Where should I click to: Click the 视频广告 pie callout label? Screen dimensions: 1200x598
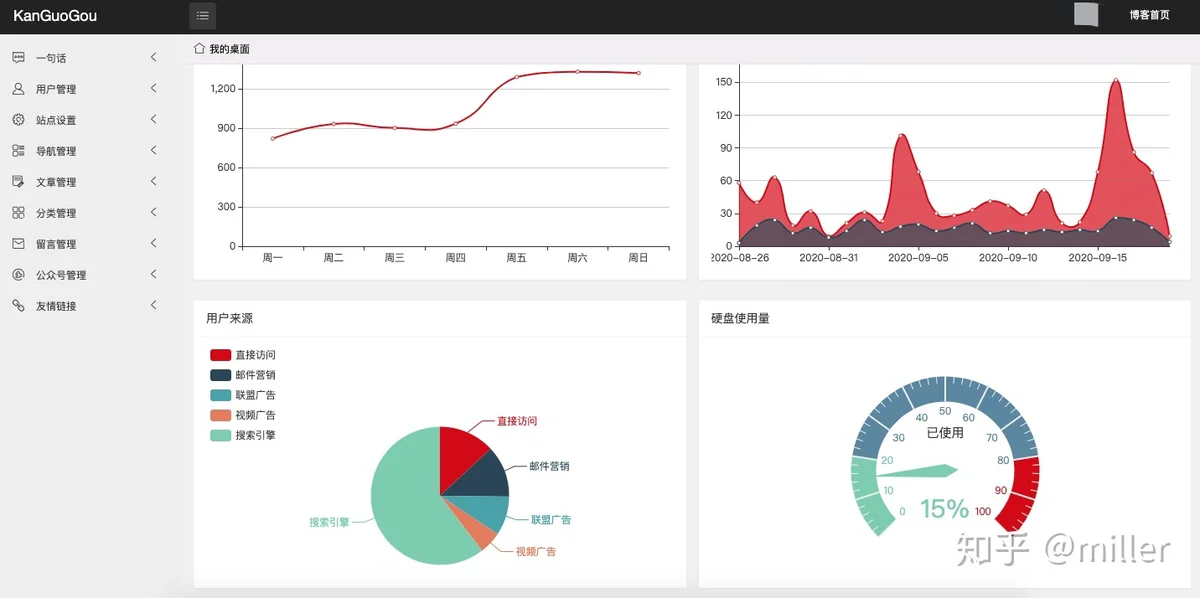coord(536,551)
